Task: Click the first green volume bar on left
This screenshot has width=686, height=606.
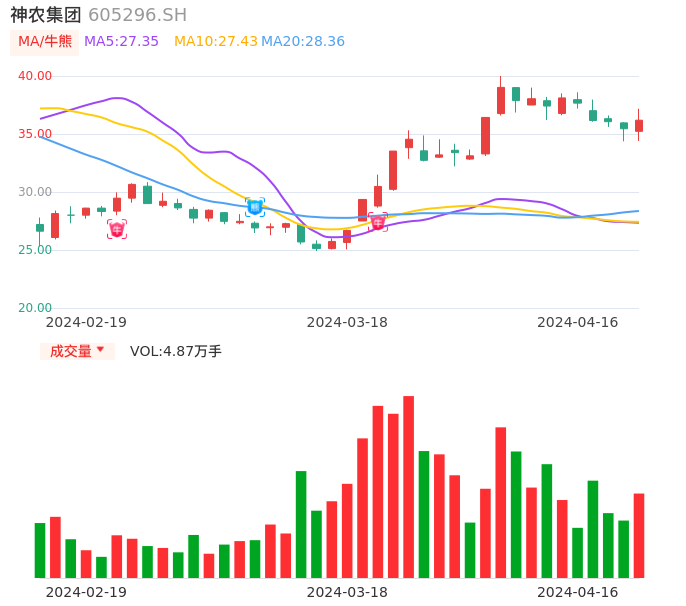Action: [x=40, y=550]
